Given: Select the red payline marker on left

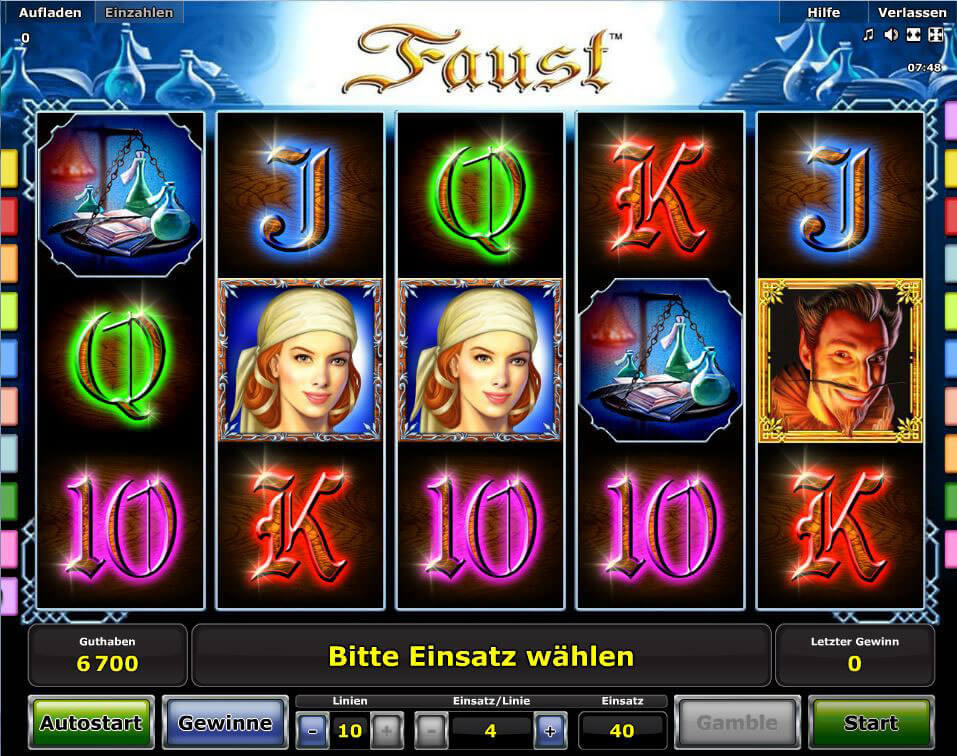Looking at the screenshot, I should (9, 216).
